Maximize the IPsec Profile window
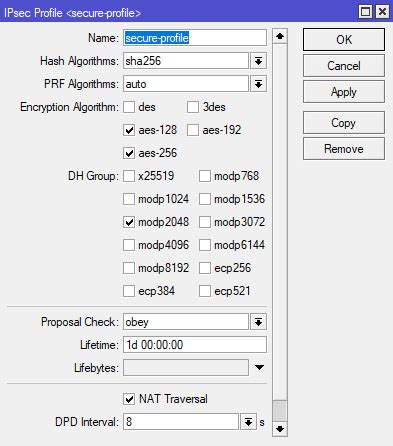Image resolution: width=393 pixels, height=446 pixels. (366, 12)
